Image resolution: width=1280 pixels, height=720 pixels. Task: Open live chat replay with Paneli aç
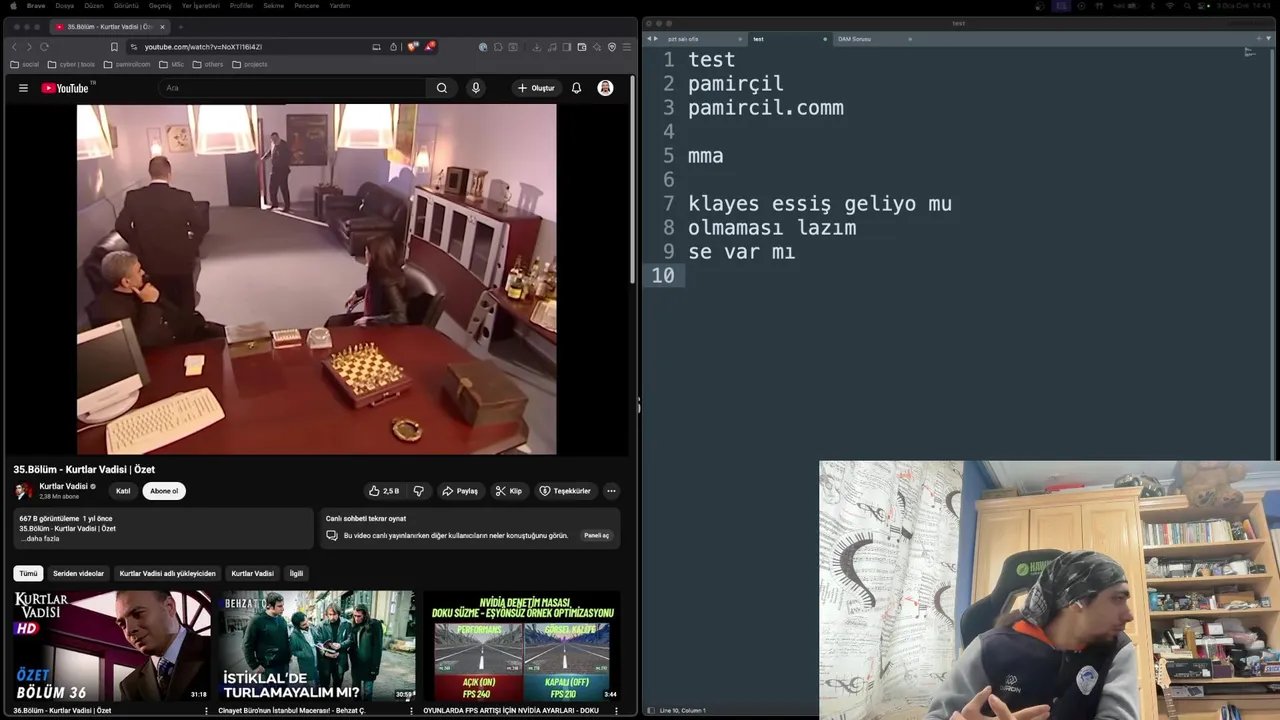pyautogui.click(x=597, y=535)
